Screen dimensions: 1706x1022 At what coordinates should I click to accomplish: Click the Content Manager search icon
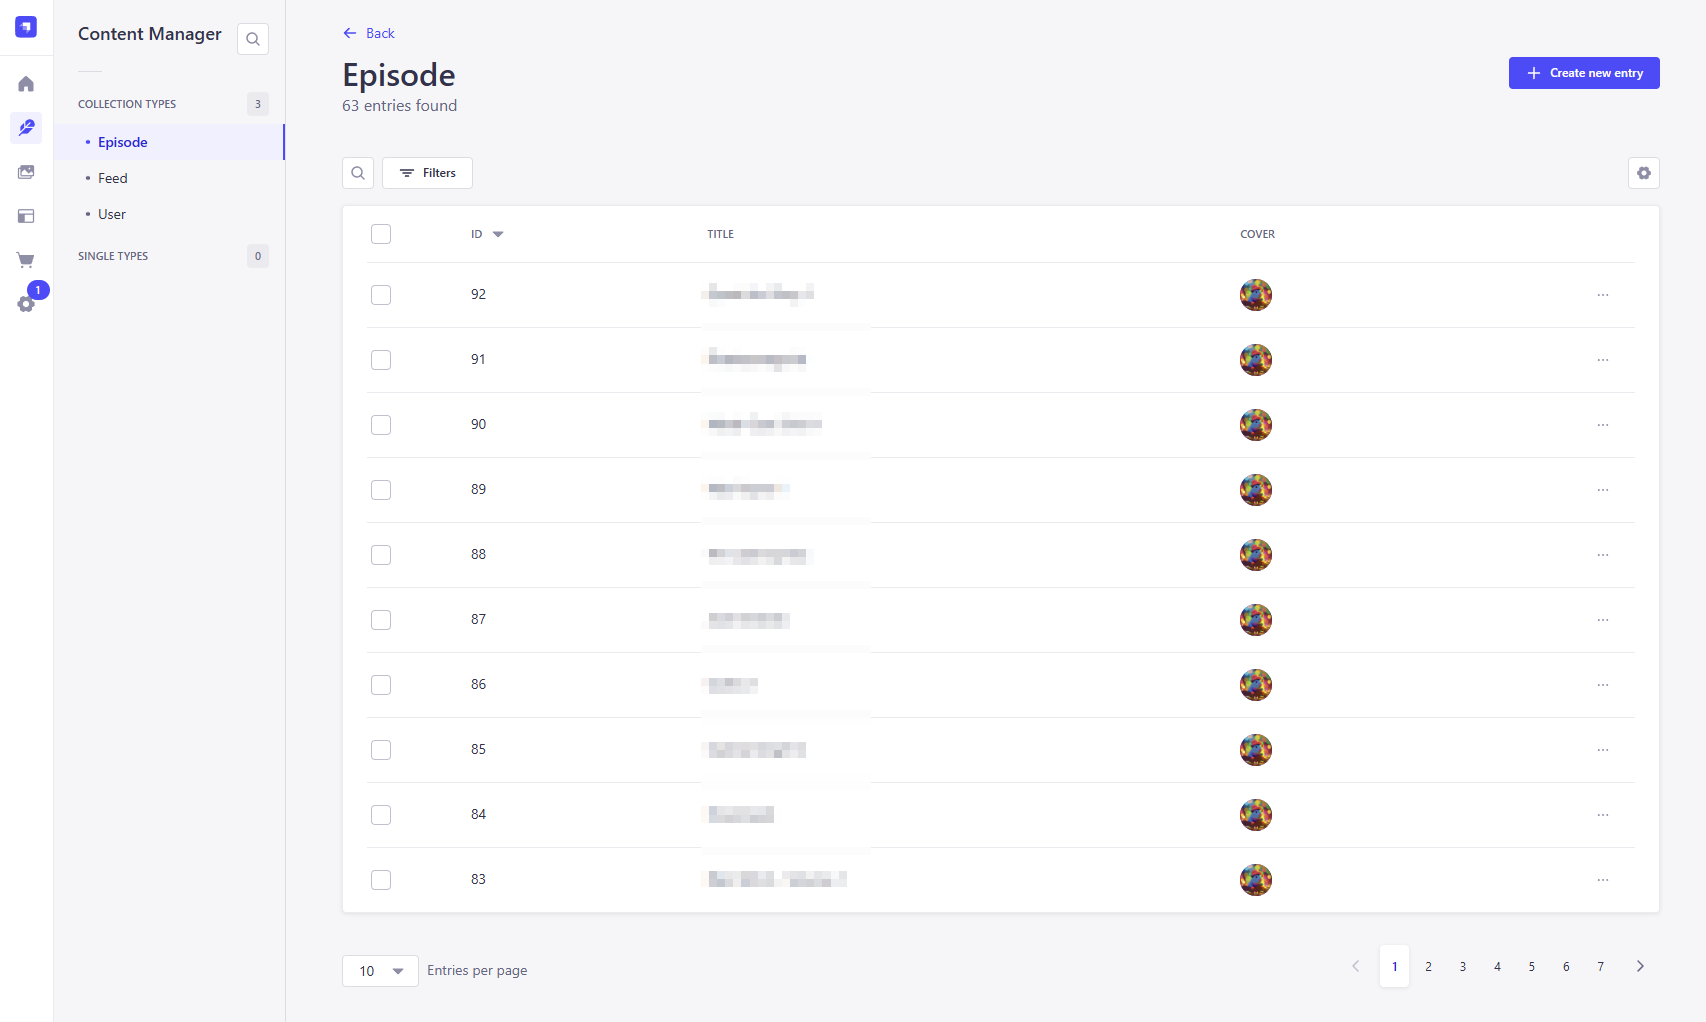coord(253,39)
